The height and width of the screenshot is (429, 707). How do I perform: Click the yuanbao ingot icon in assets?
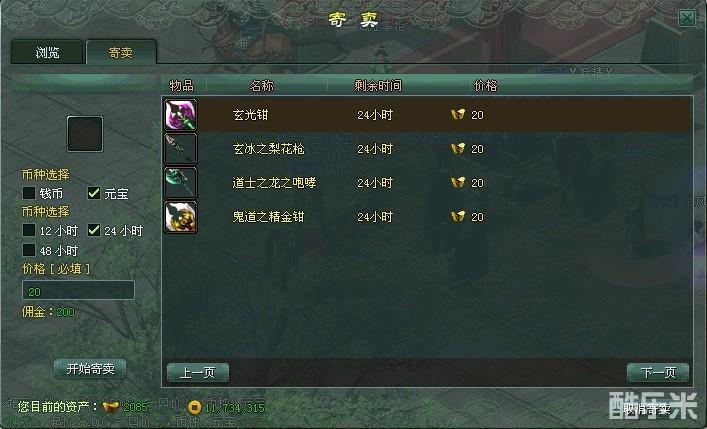(110, 407)
